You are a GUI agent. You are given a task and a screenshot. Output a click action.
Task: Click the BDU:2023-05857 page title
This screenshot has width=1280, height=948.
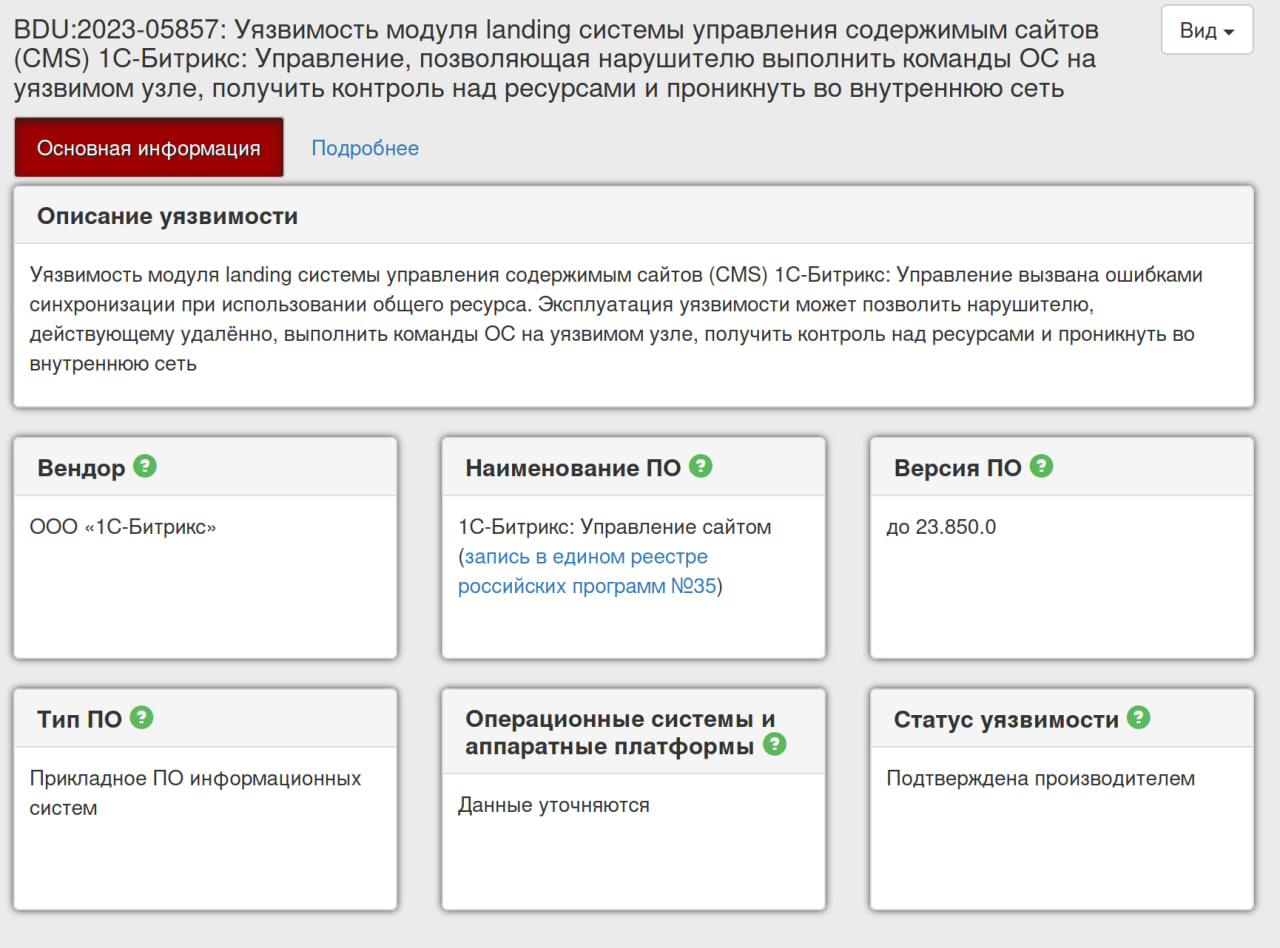[555, 59]
